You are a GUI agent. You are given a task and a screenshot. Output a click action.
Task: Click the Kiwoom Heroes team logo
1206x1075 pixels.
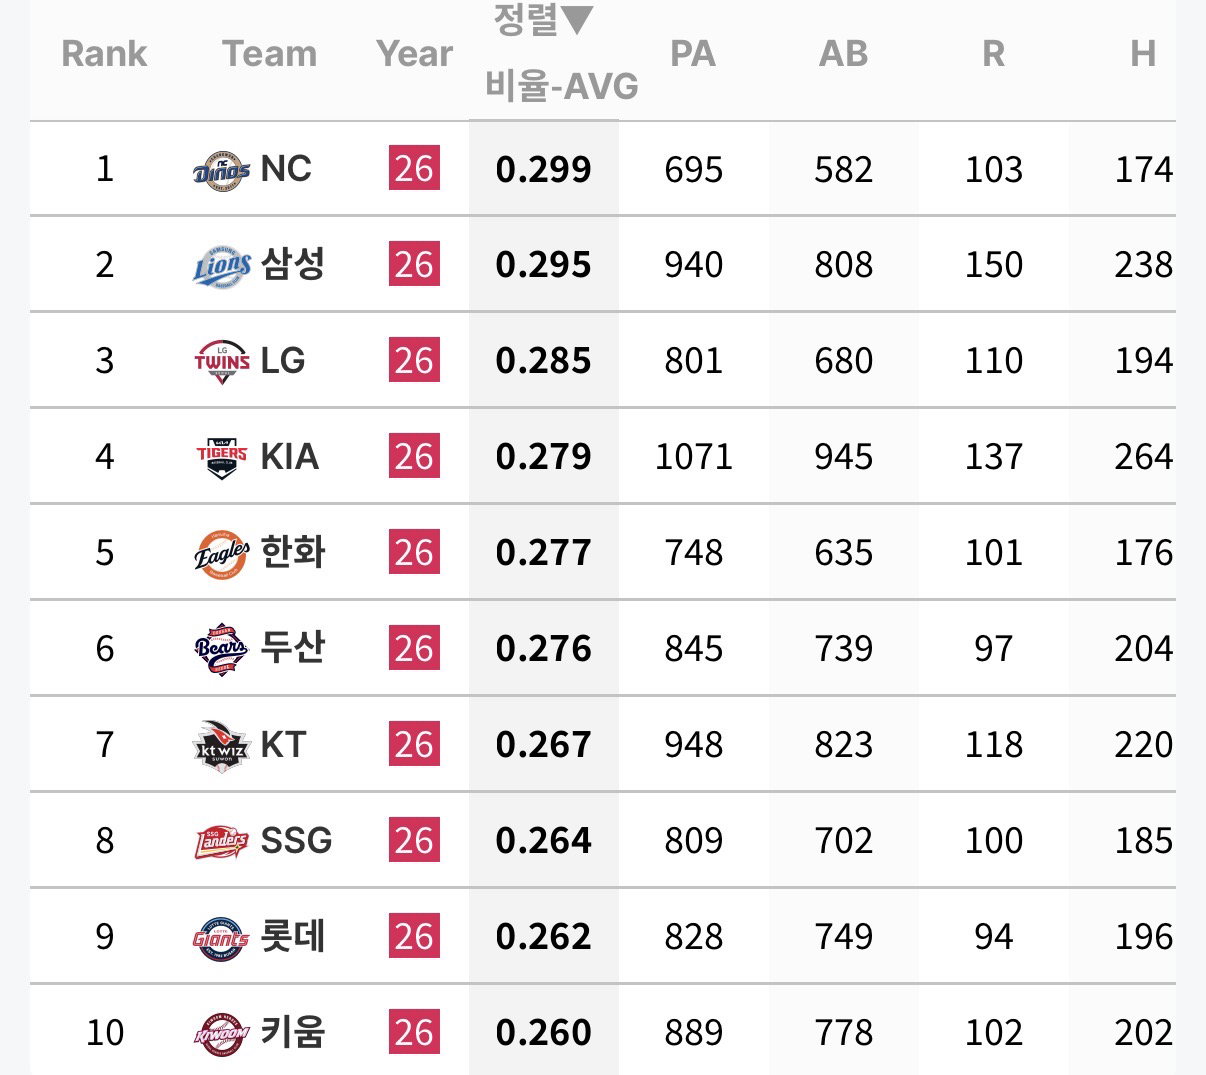[221, 1034]
